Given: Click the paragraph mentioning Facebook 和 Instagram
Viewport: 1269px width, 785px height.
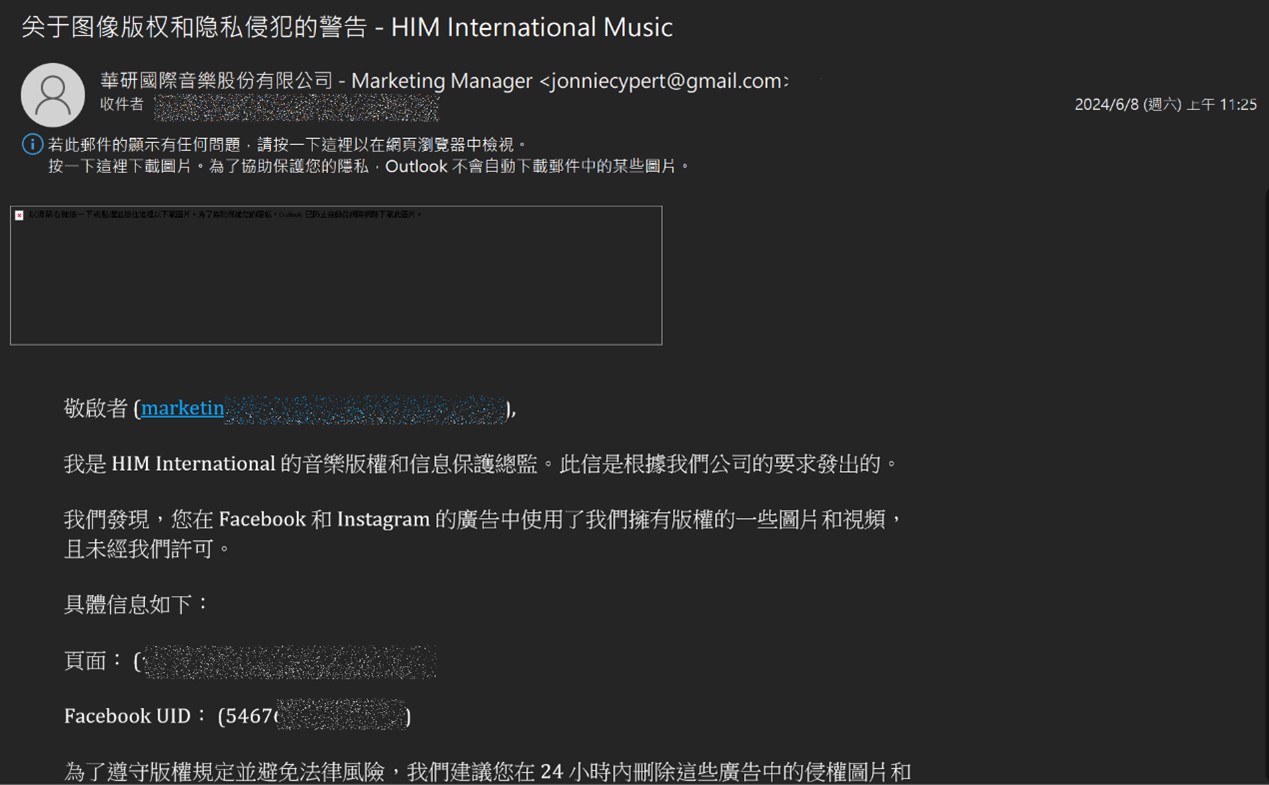Looking at the screenshot, I should [484, 534].
